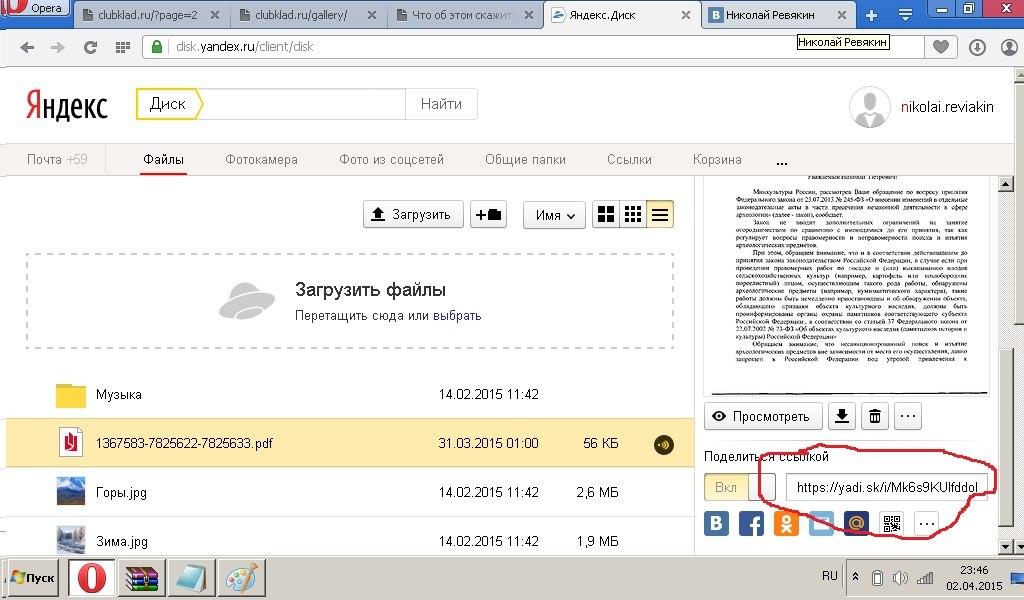Bookmark the page with the heart icon

pyautogui.click(x=940, y=47)
